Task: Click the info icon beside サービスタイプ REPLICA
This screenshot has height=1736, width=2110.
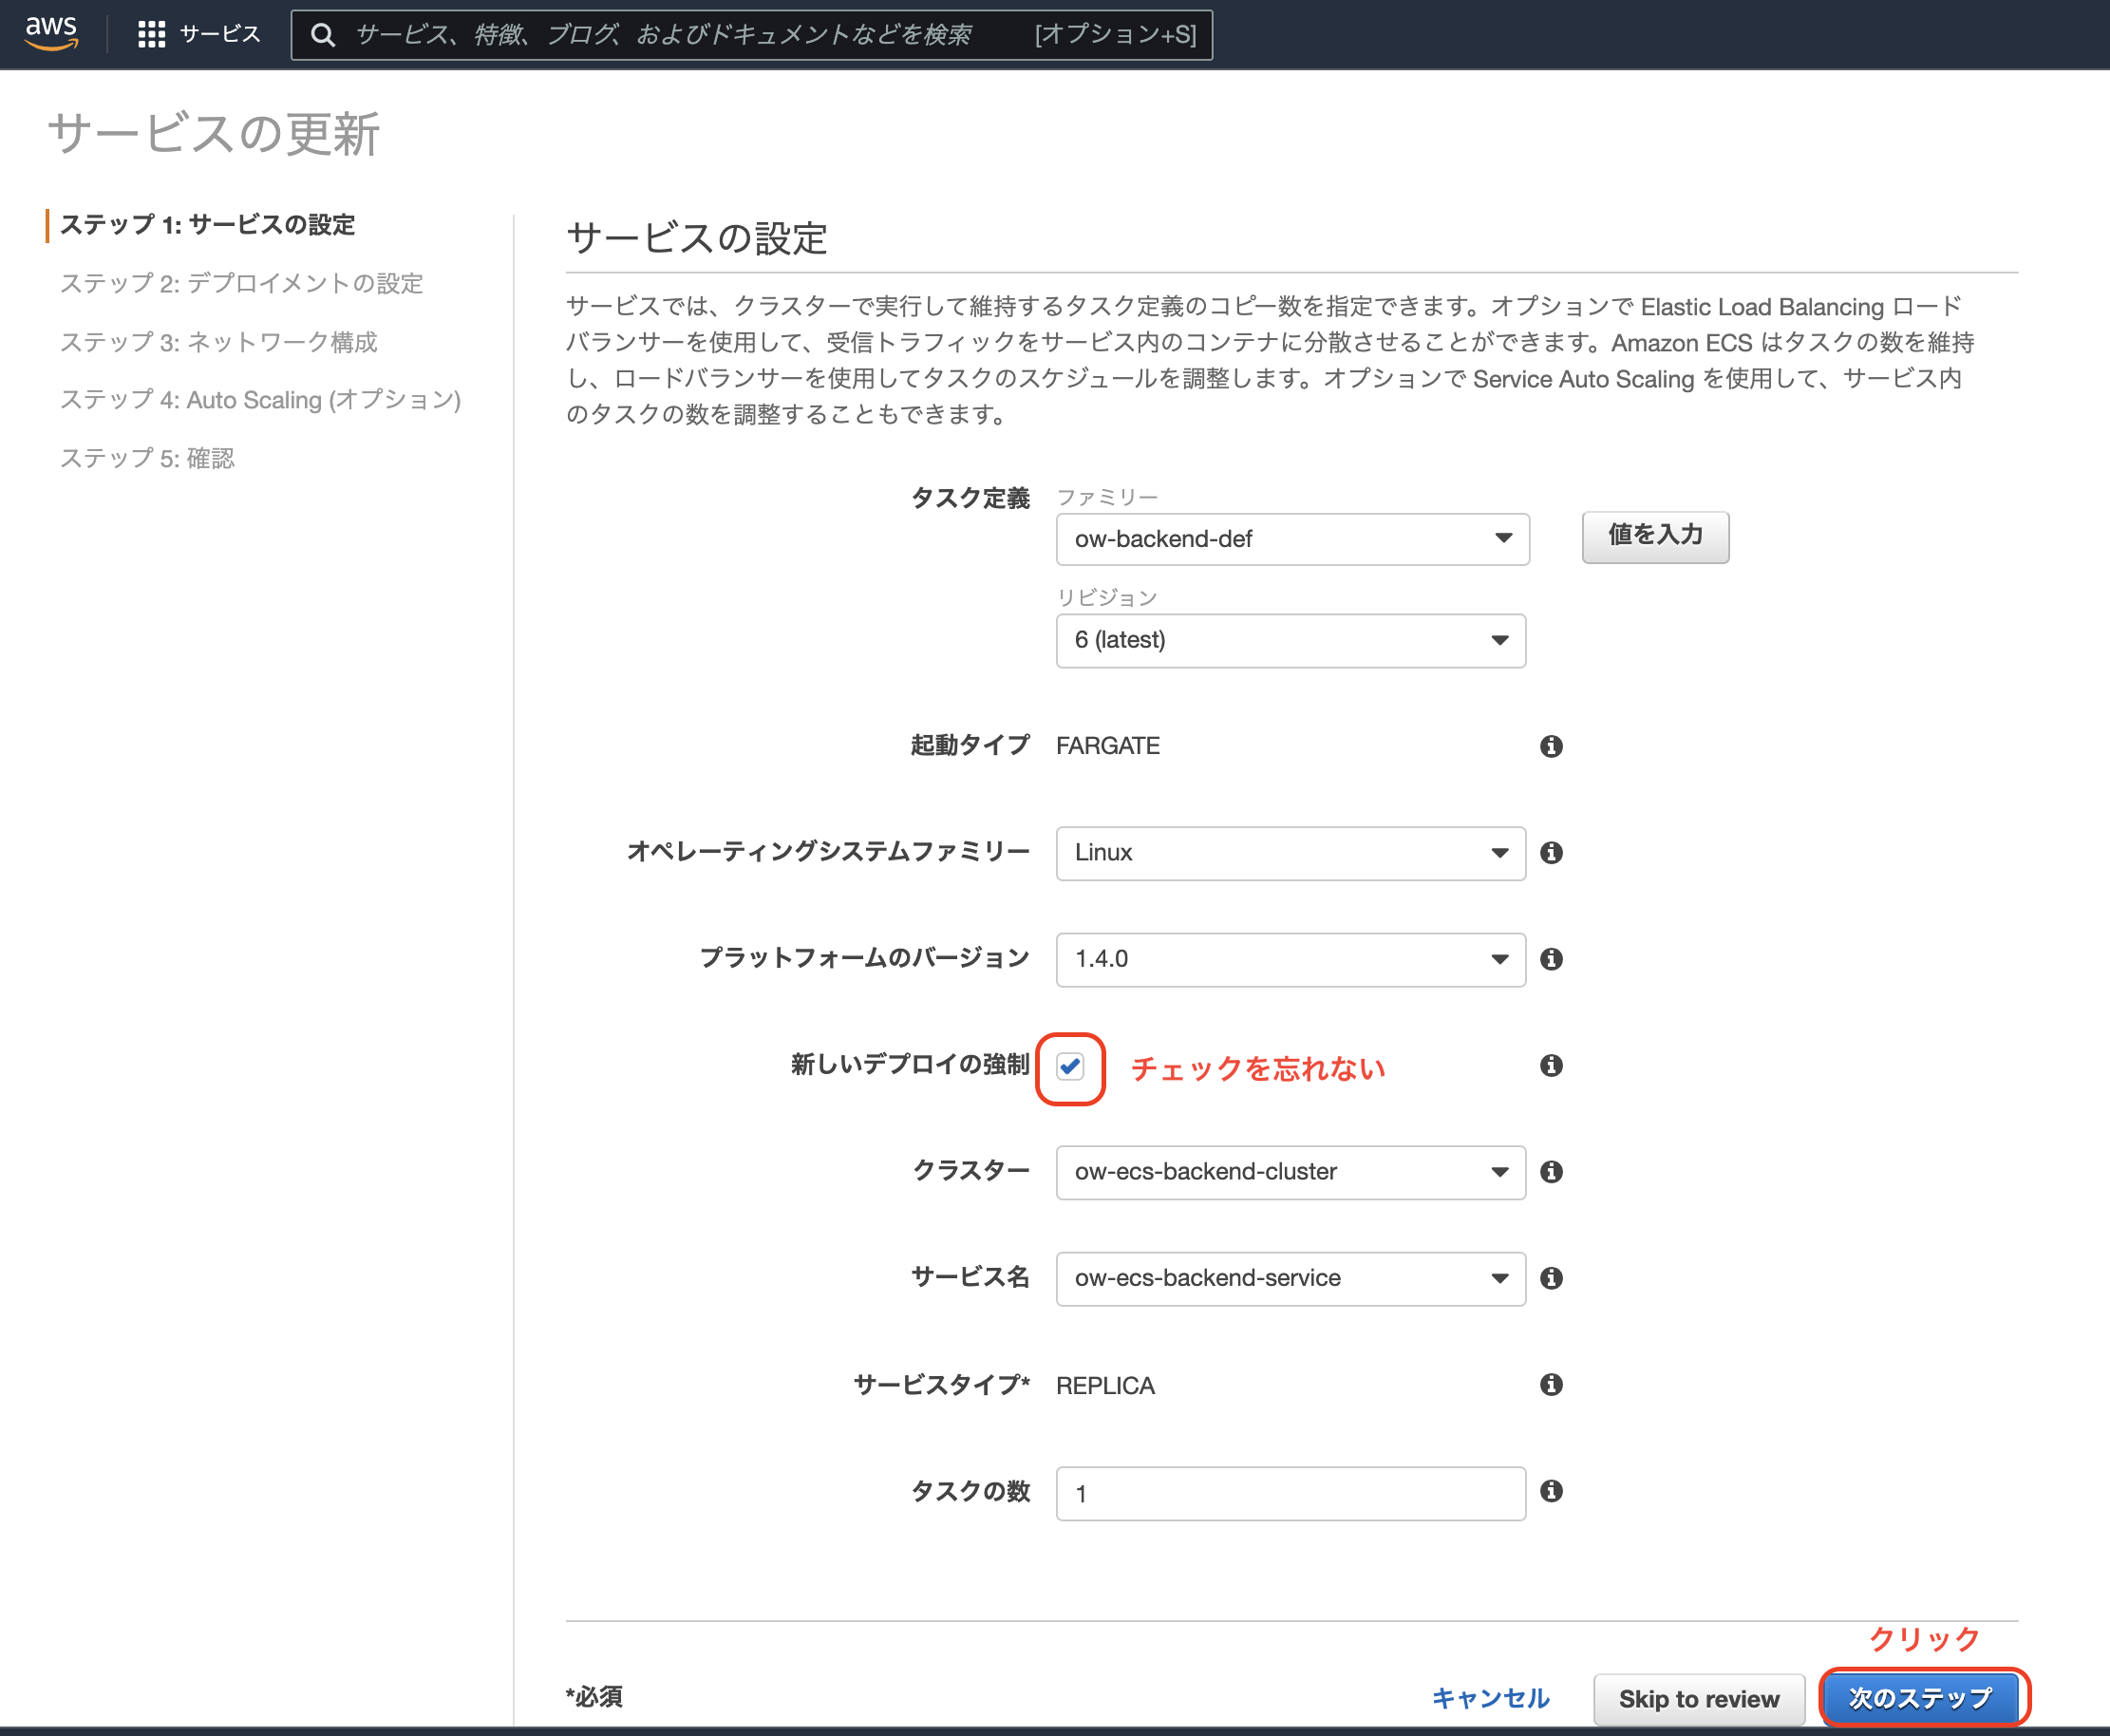Action: pyautogui.click(x=1551, y=1384)
